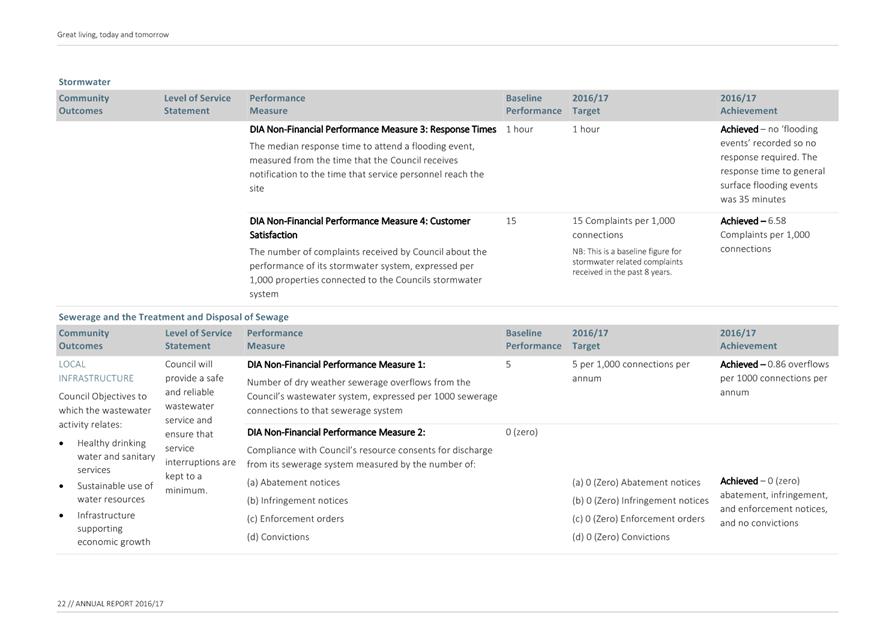This screenshot has width=895, height=638.
Task: Click the sewerage baseline value '5'
Action: [509, 365]
